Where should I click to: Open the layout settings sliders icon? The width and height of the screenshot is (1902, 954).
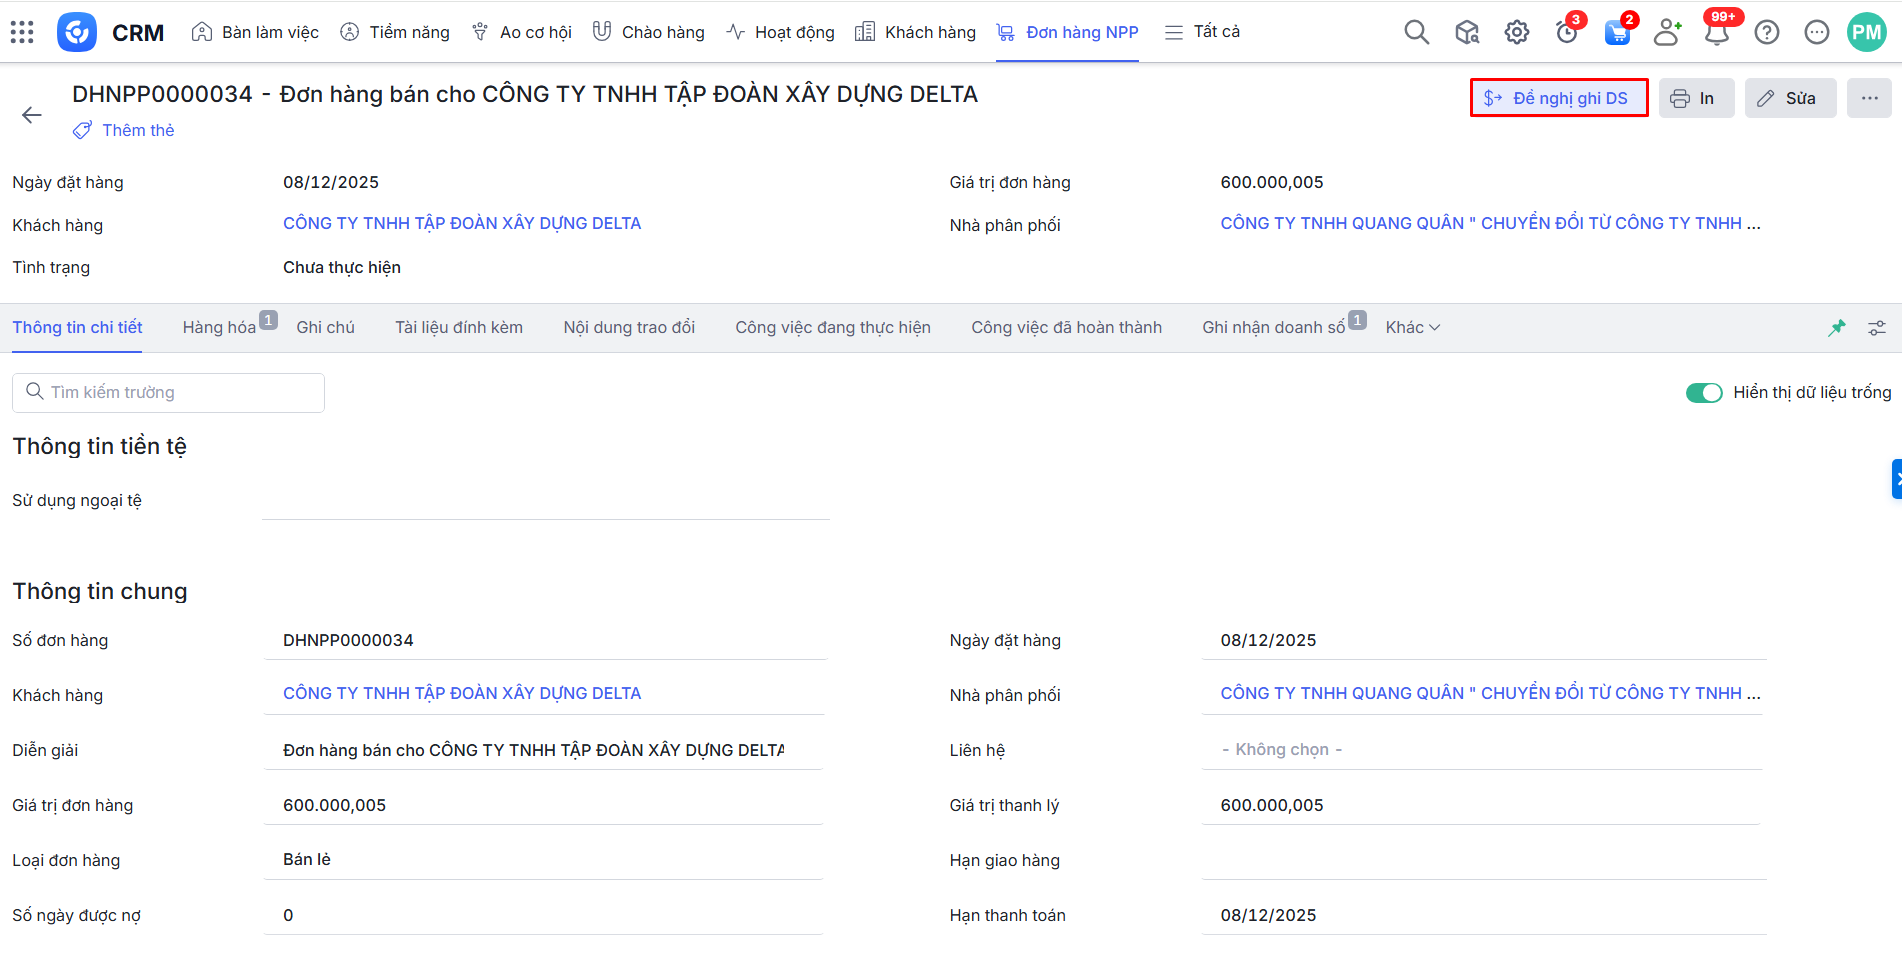coord(1877,328)
